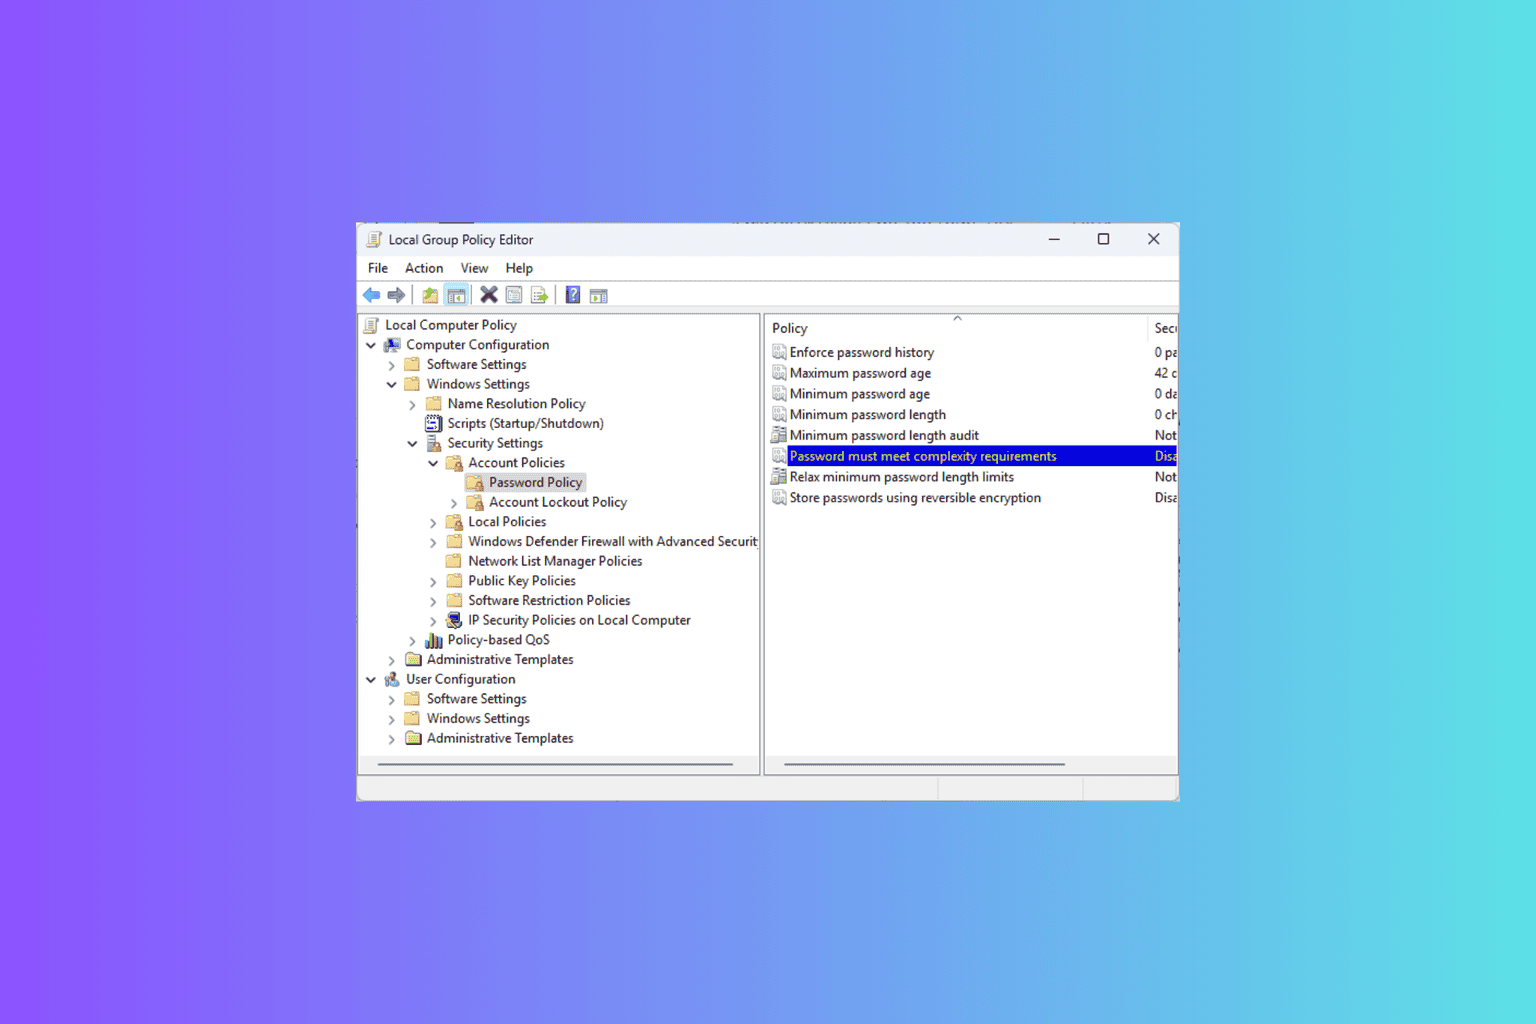Open the Action menu
1536x1024 pixels.
tap(424, 268)
